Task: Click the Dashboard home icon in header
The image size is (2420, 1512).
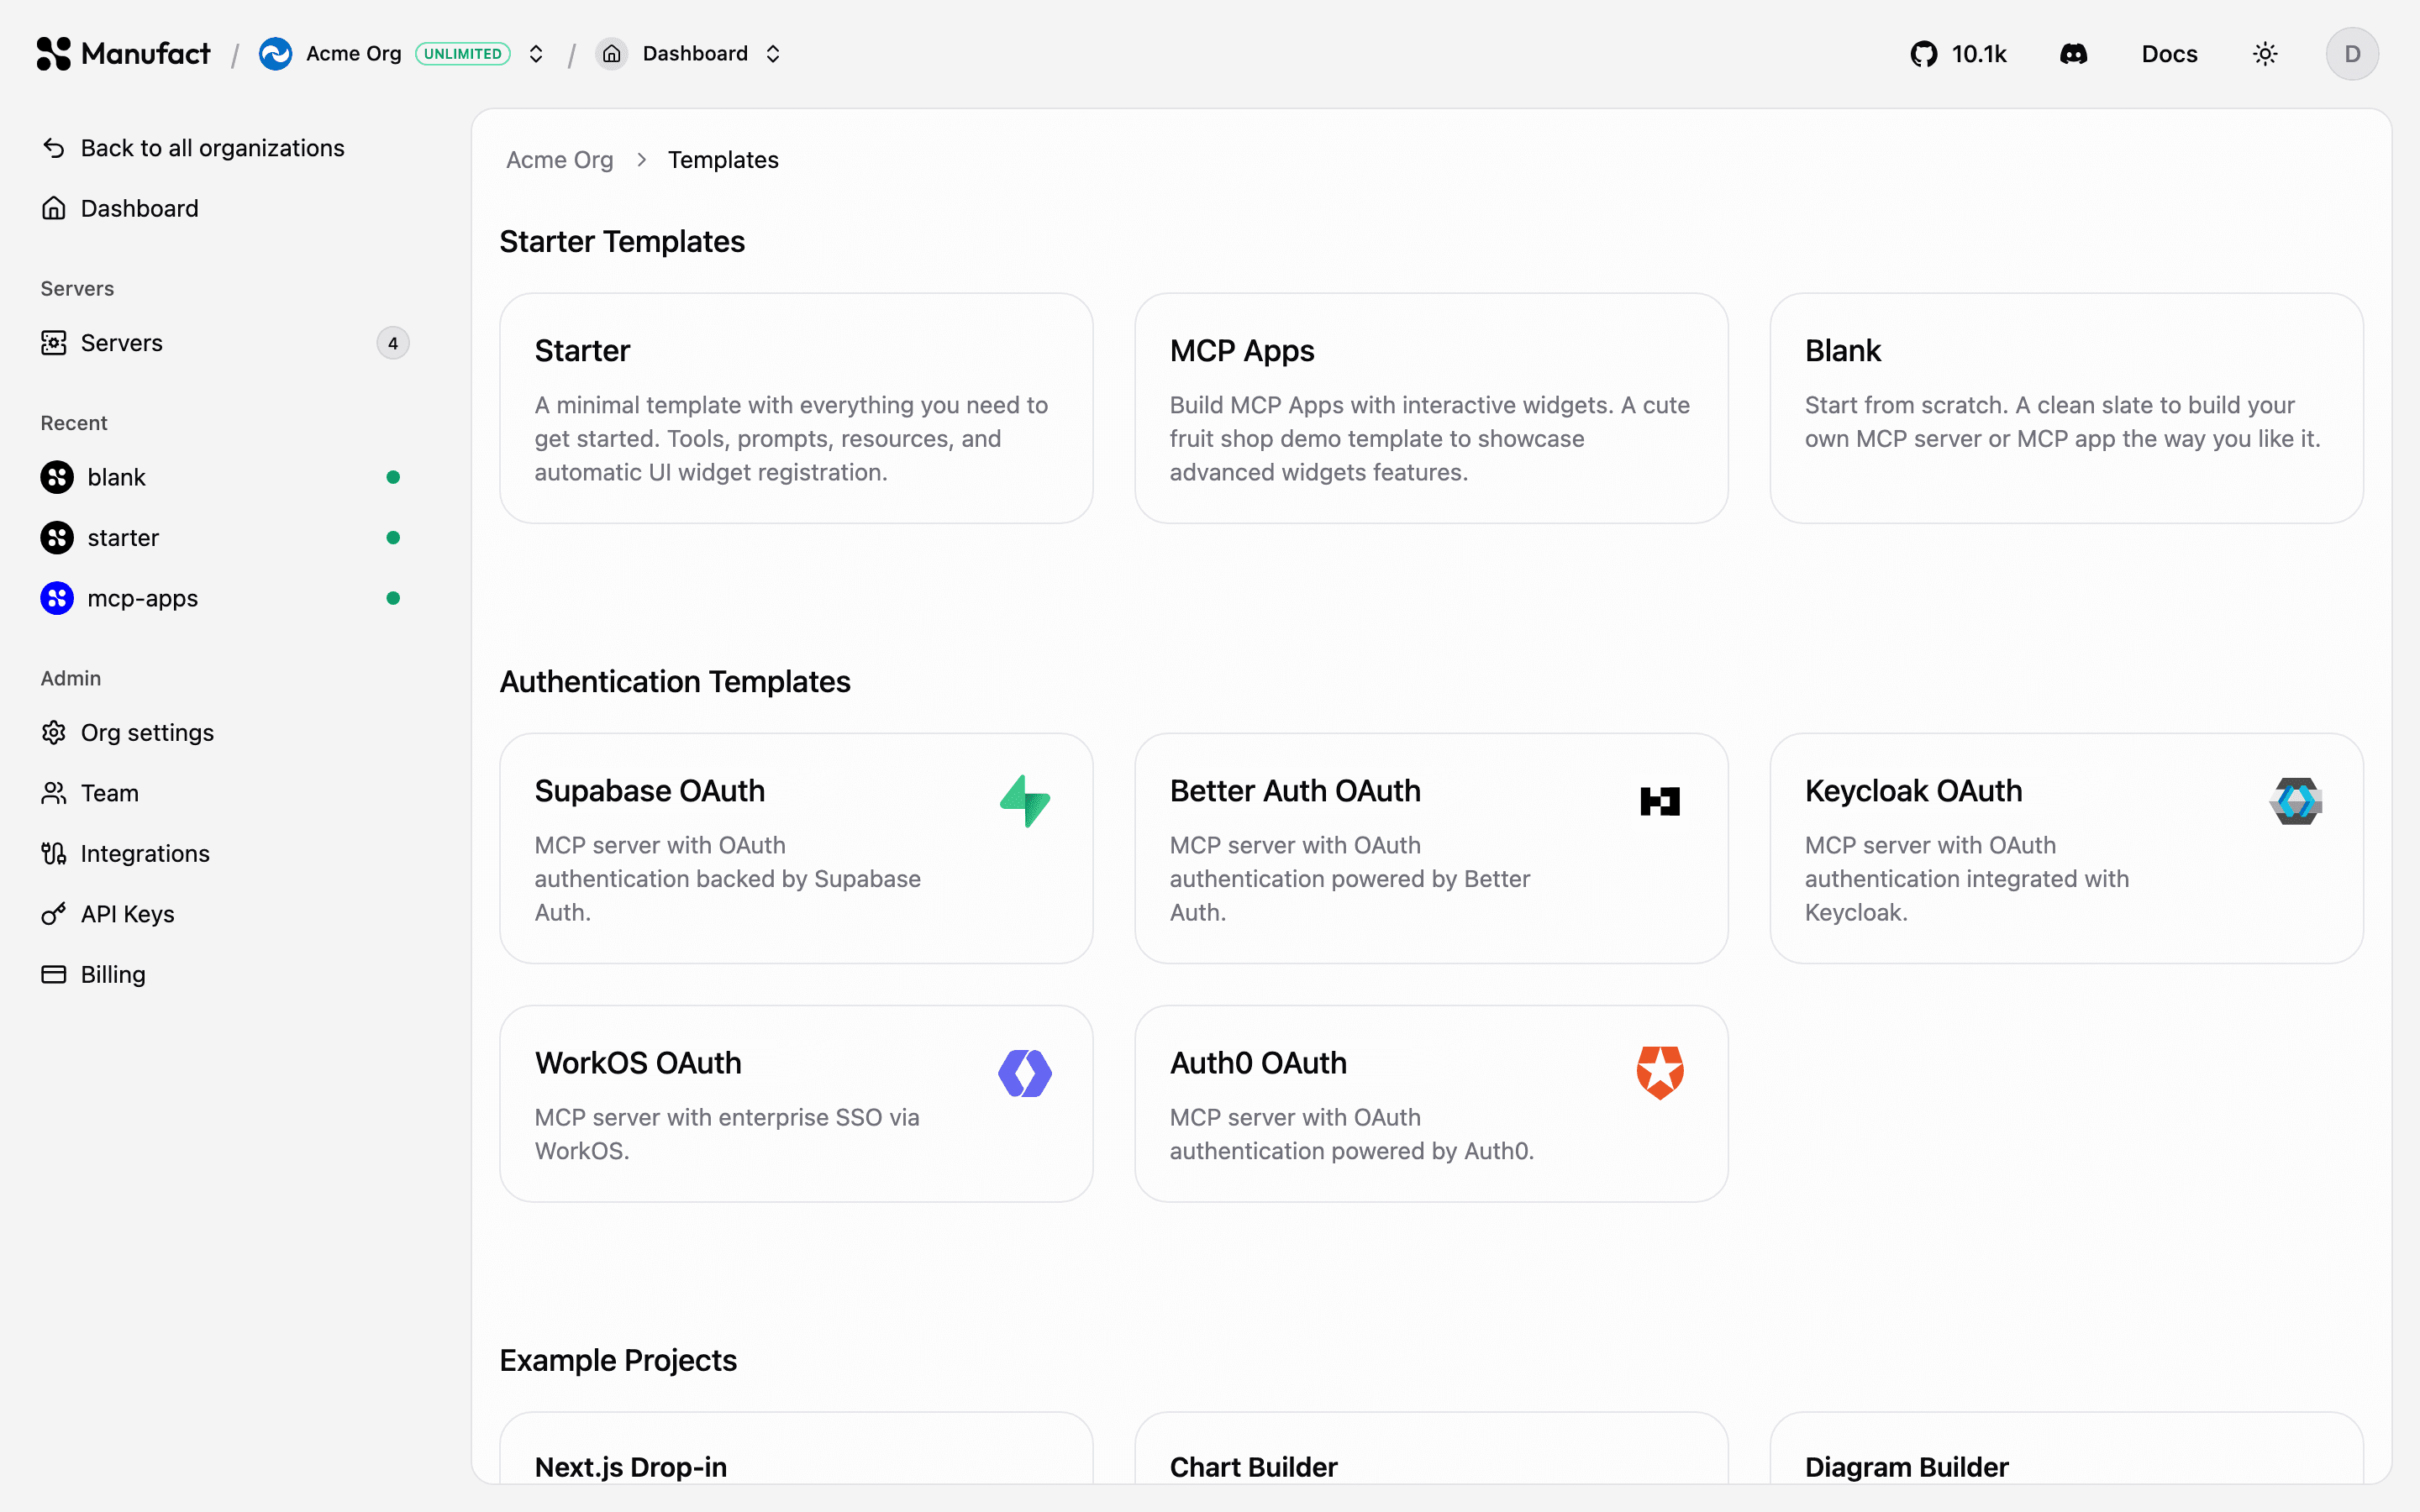Action: point(612,54)
